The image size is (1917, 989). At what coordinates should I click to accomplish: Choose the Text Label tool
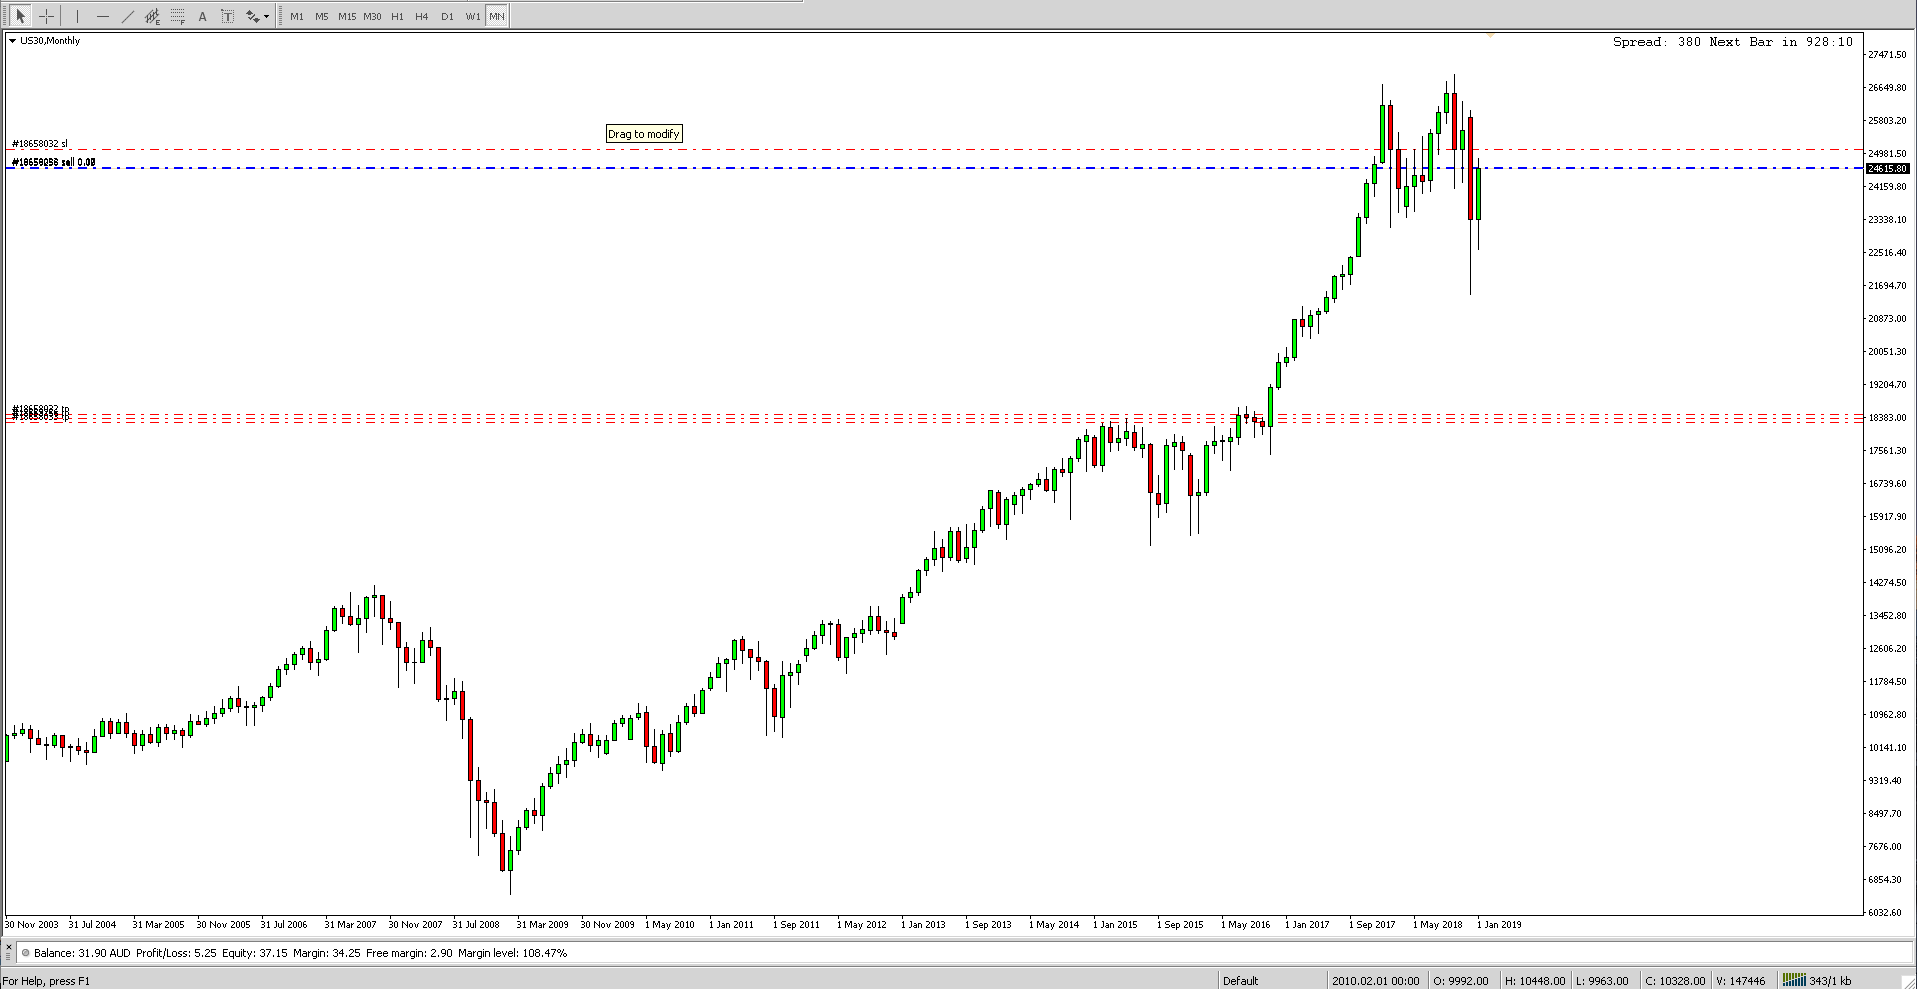(x=227, y=16)
